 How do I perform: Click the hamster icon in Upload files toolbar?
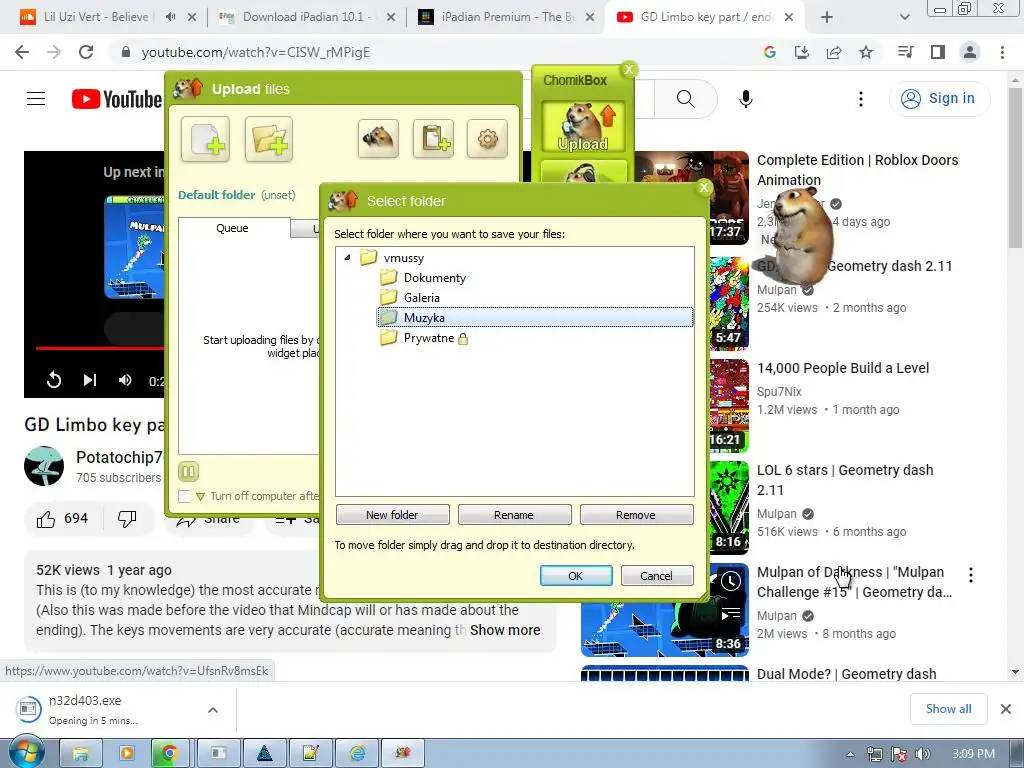pos(378,138)
